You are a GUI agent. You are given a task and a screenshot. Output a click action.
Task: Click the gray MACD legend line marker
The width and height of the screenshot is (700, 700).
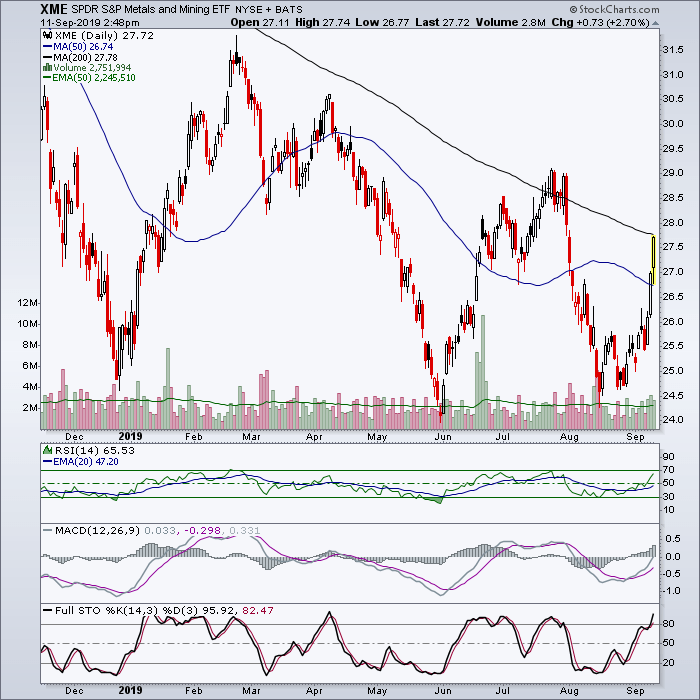click(x=47, y=530)
